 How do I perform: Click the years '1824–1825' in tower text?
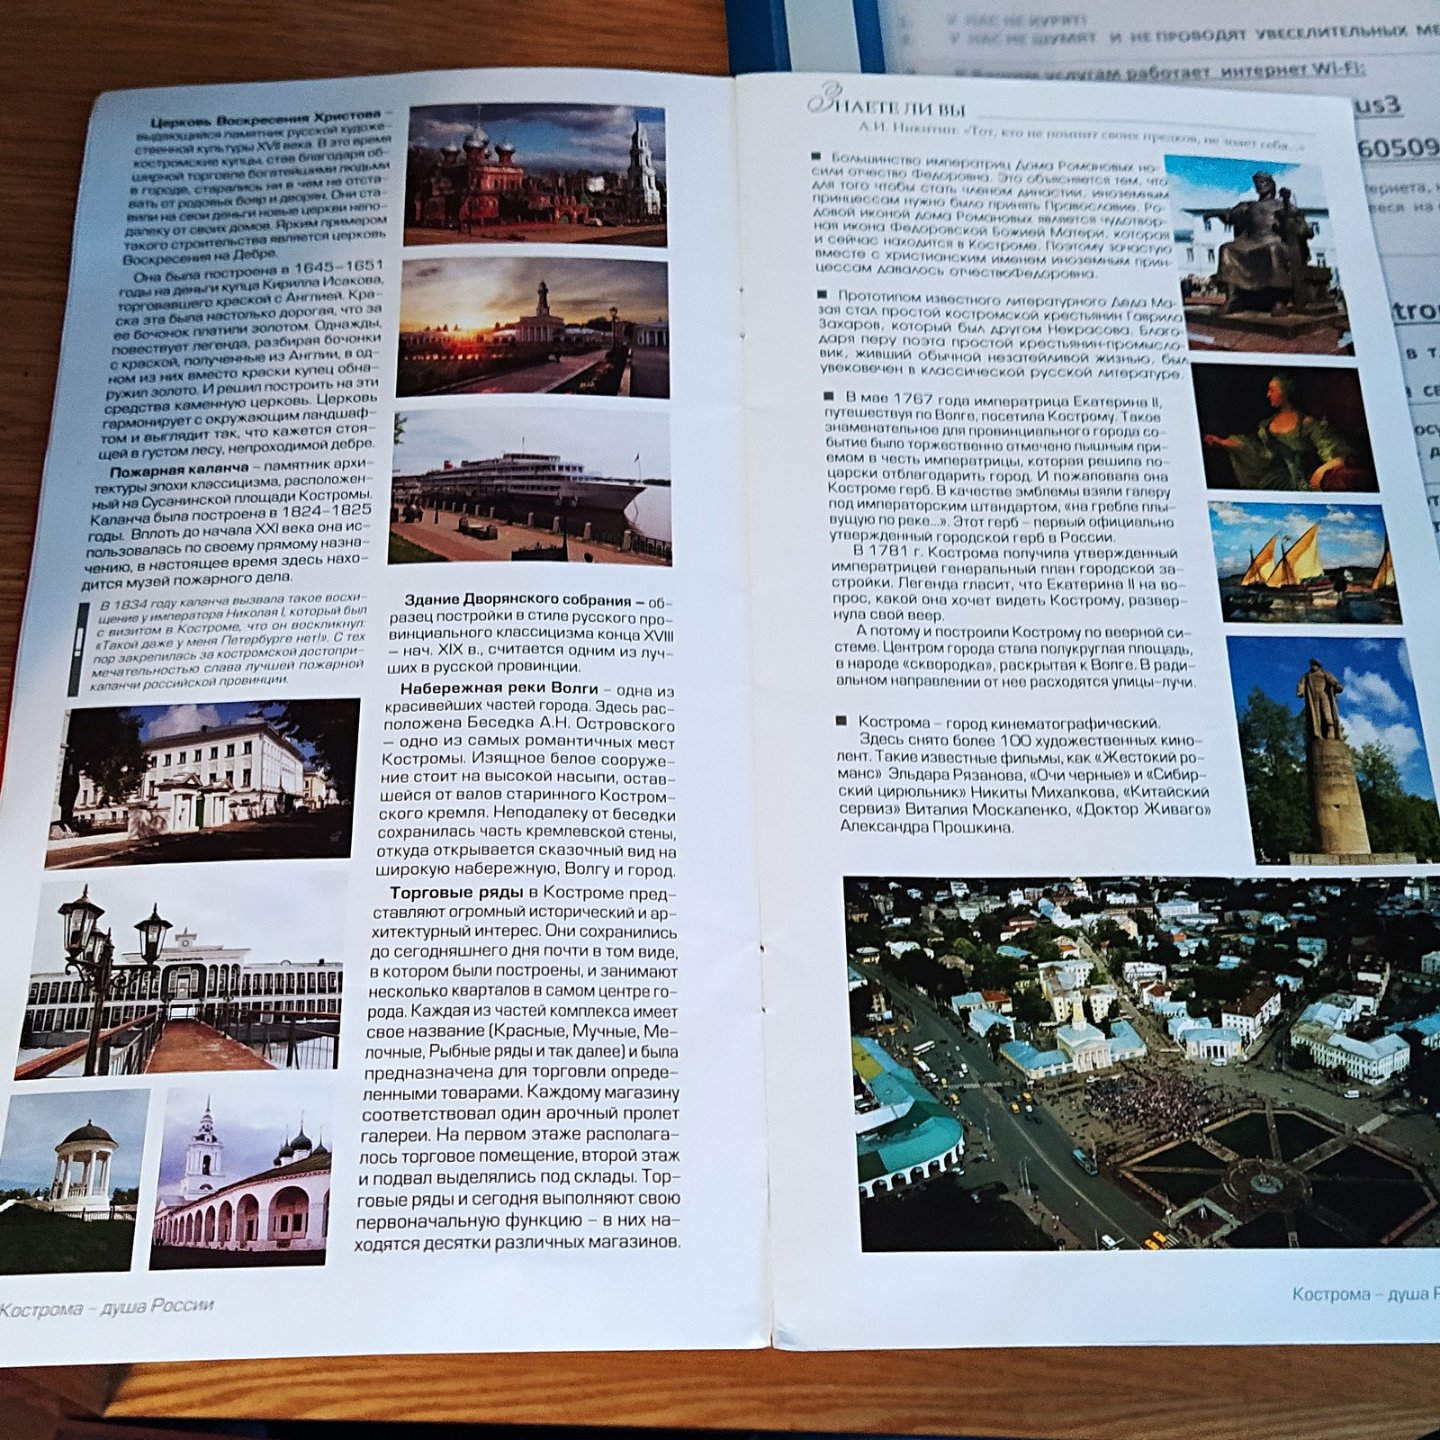[x=322, y=510]
